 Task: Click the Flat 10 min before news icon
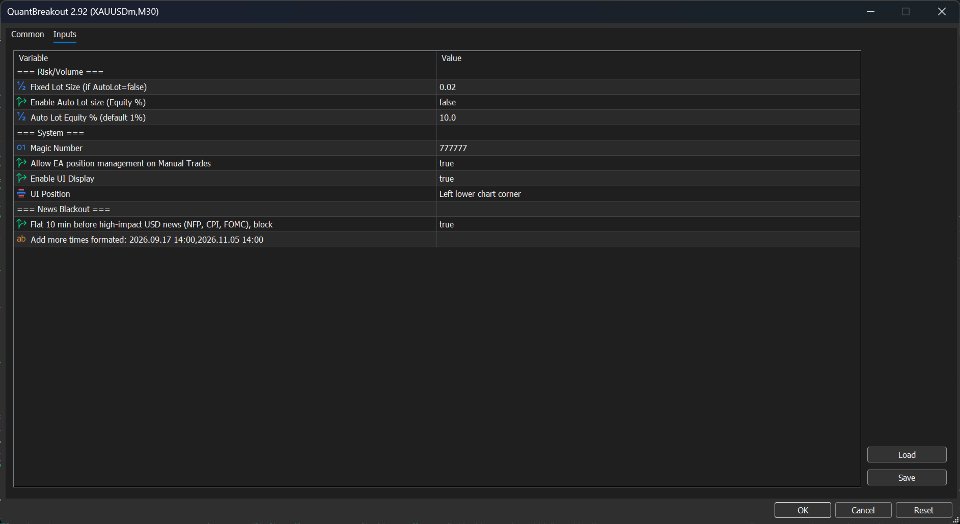tap(21, 225)
